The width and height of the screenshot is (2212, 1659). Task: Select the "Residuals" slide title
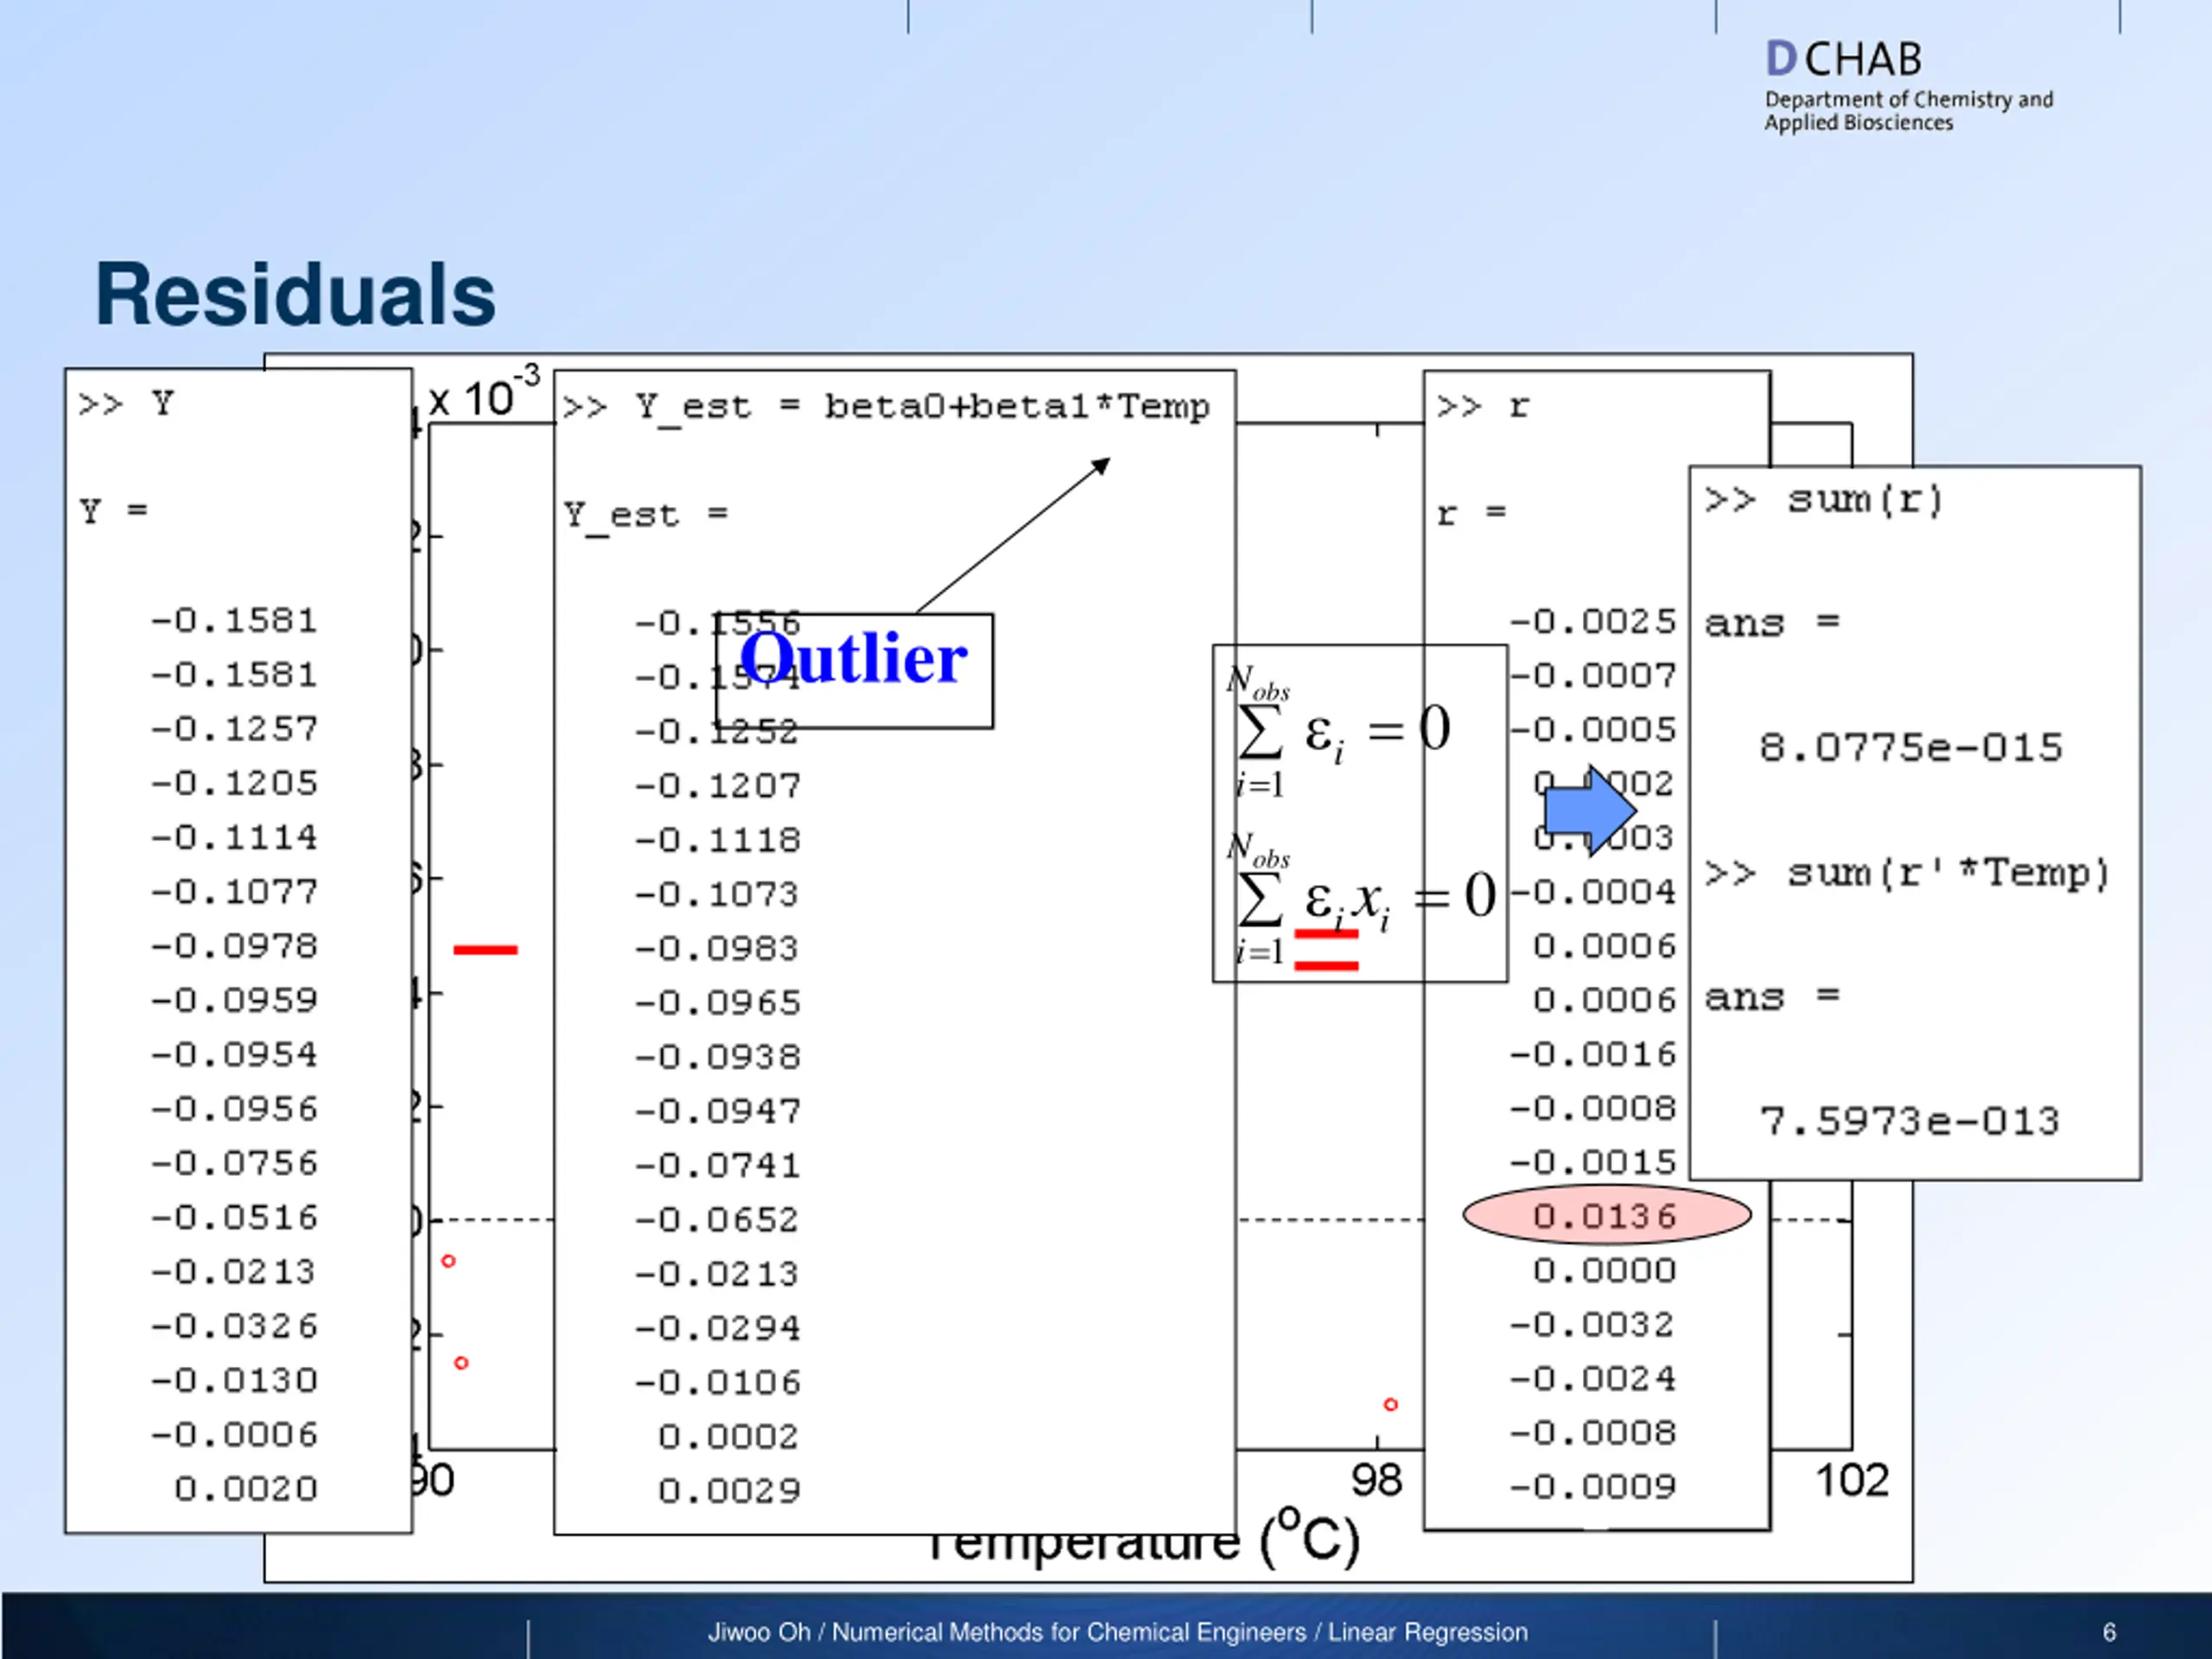[295, 294]
